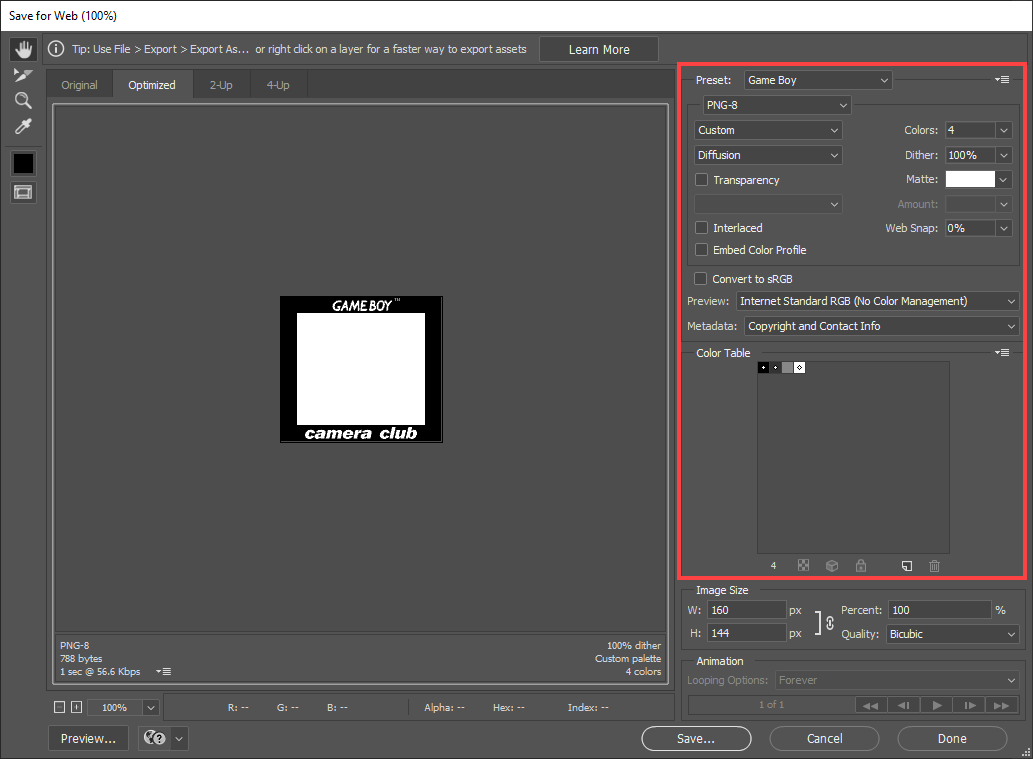Image resolution: width=1033 pixels, height=759 pixels.
Task: Enable the Transparency checkbox
Action: click(x=702, y=180)
